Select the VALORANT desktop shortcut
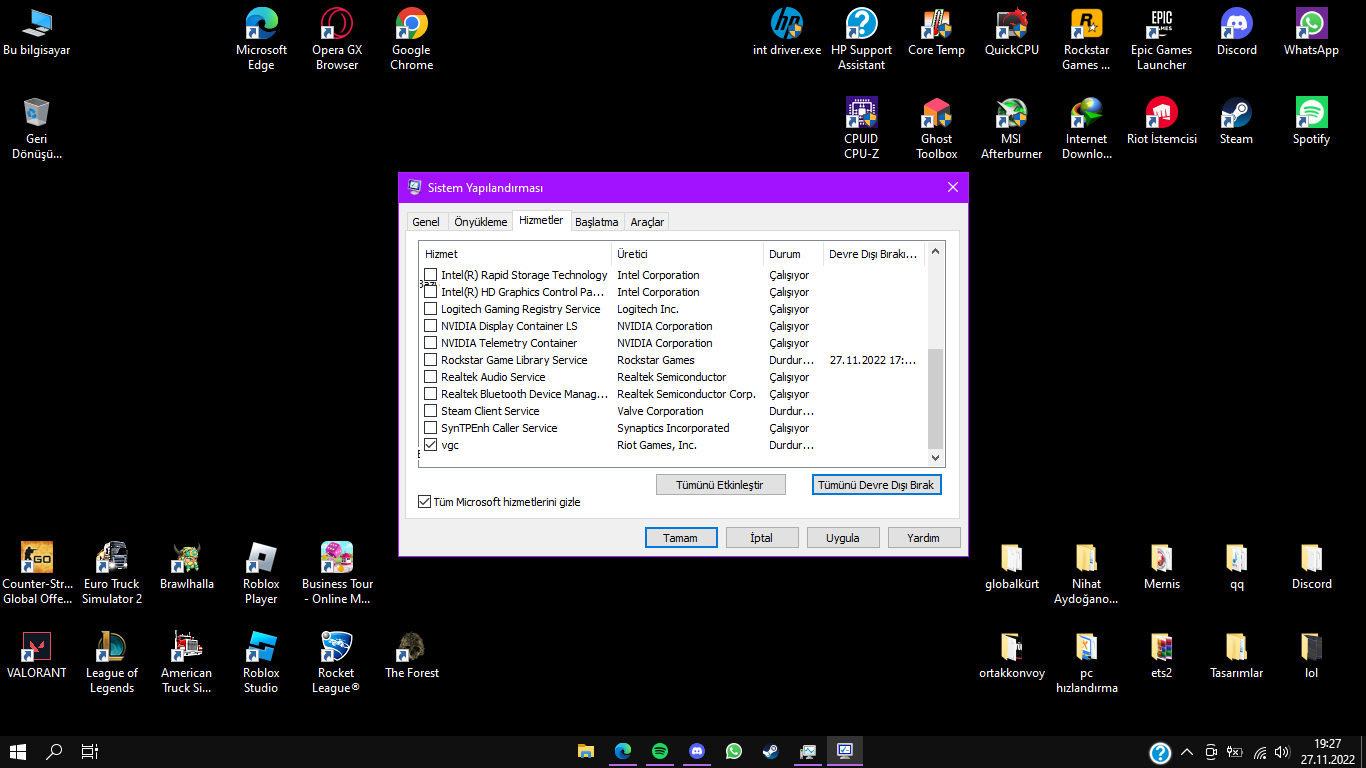This screenshot has width=1366, height=768. (37, 655)
